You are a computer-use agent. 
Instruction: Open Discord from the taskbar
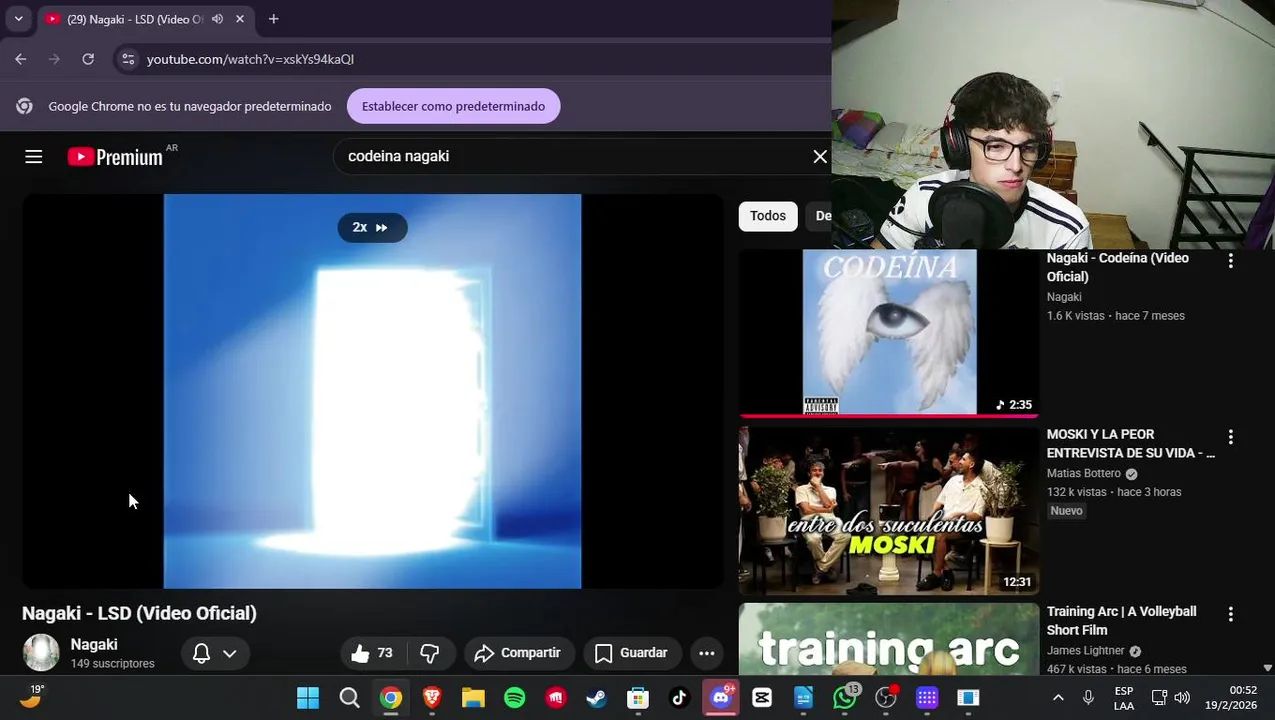pyautogui.click(x=721, y=698)
